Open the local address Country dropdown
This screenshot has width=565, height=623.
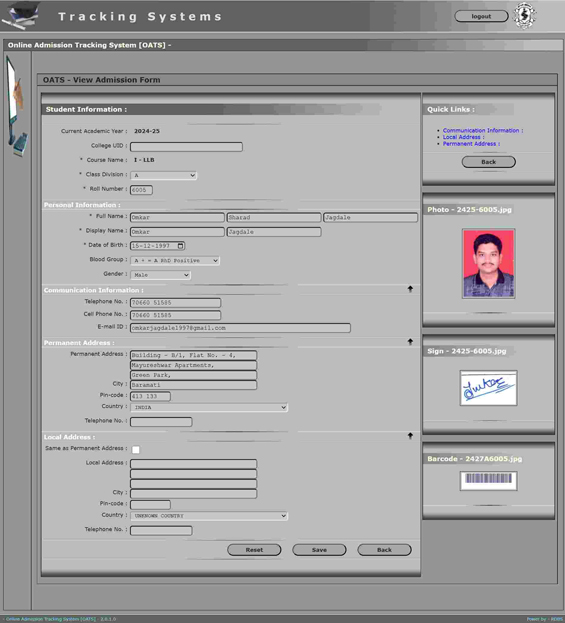coord(209,516)
